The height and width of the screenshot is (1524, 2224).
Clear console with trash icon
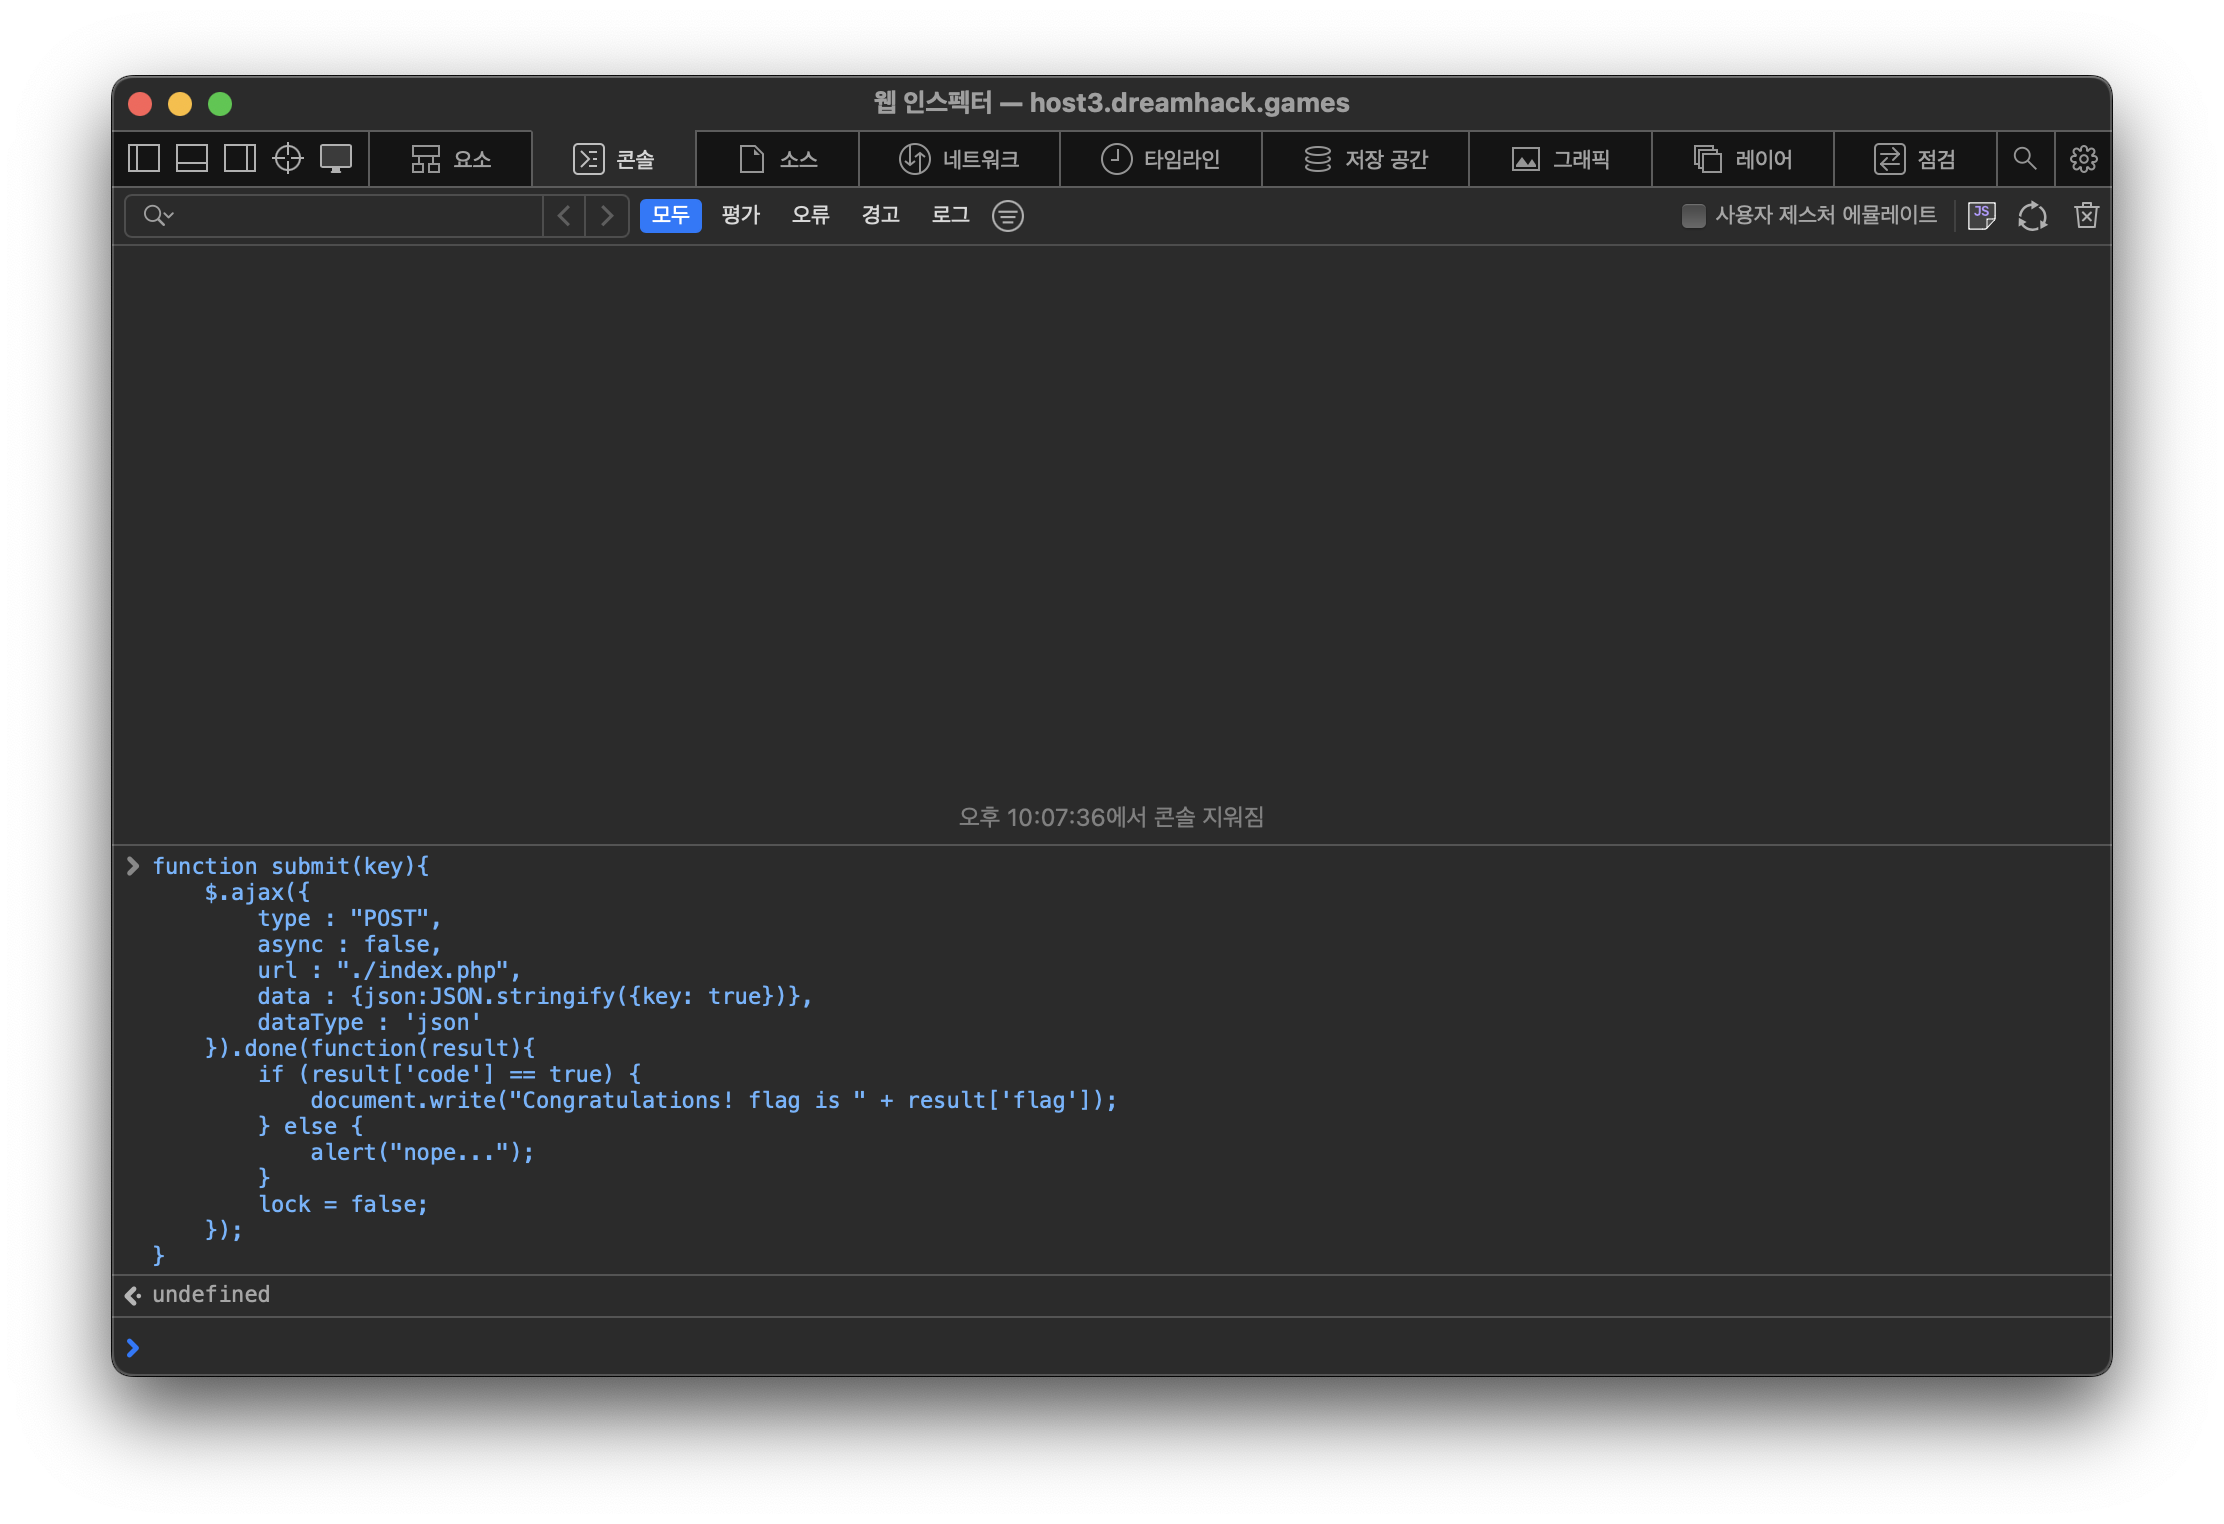[2087, 215]
